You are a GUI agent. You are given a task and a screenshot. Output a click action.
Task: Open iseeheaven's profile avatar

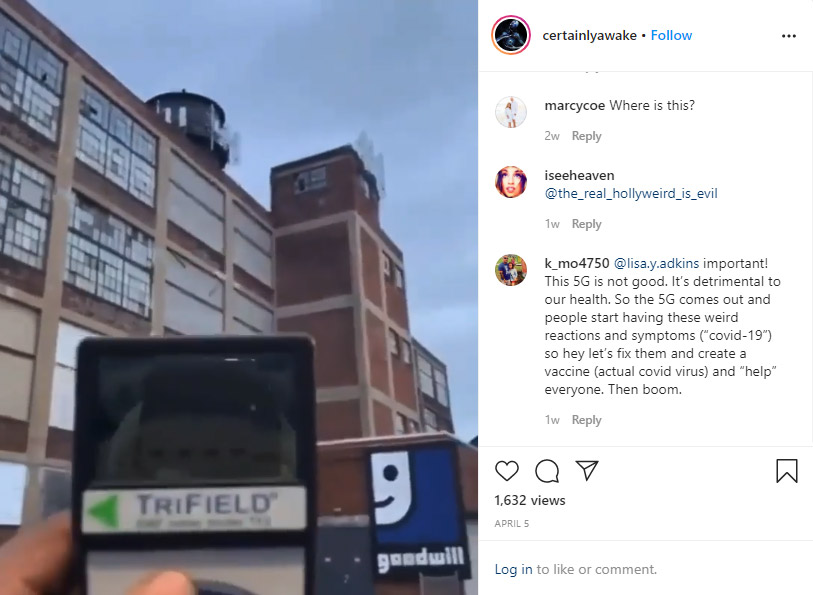[511, 182]
